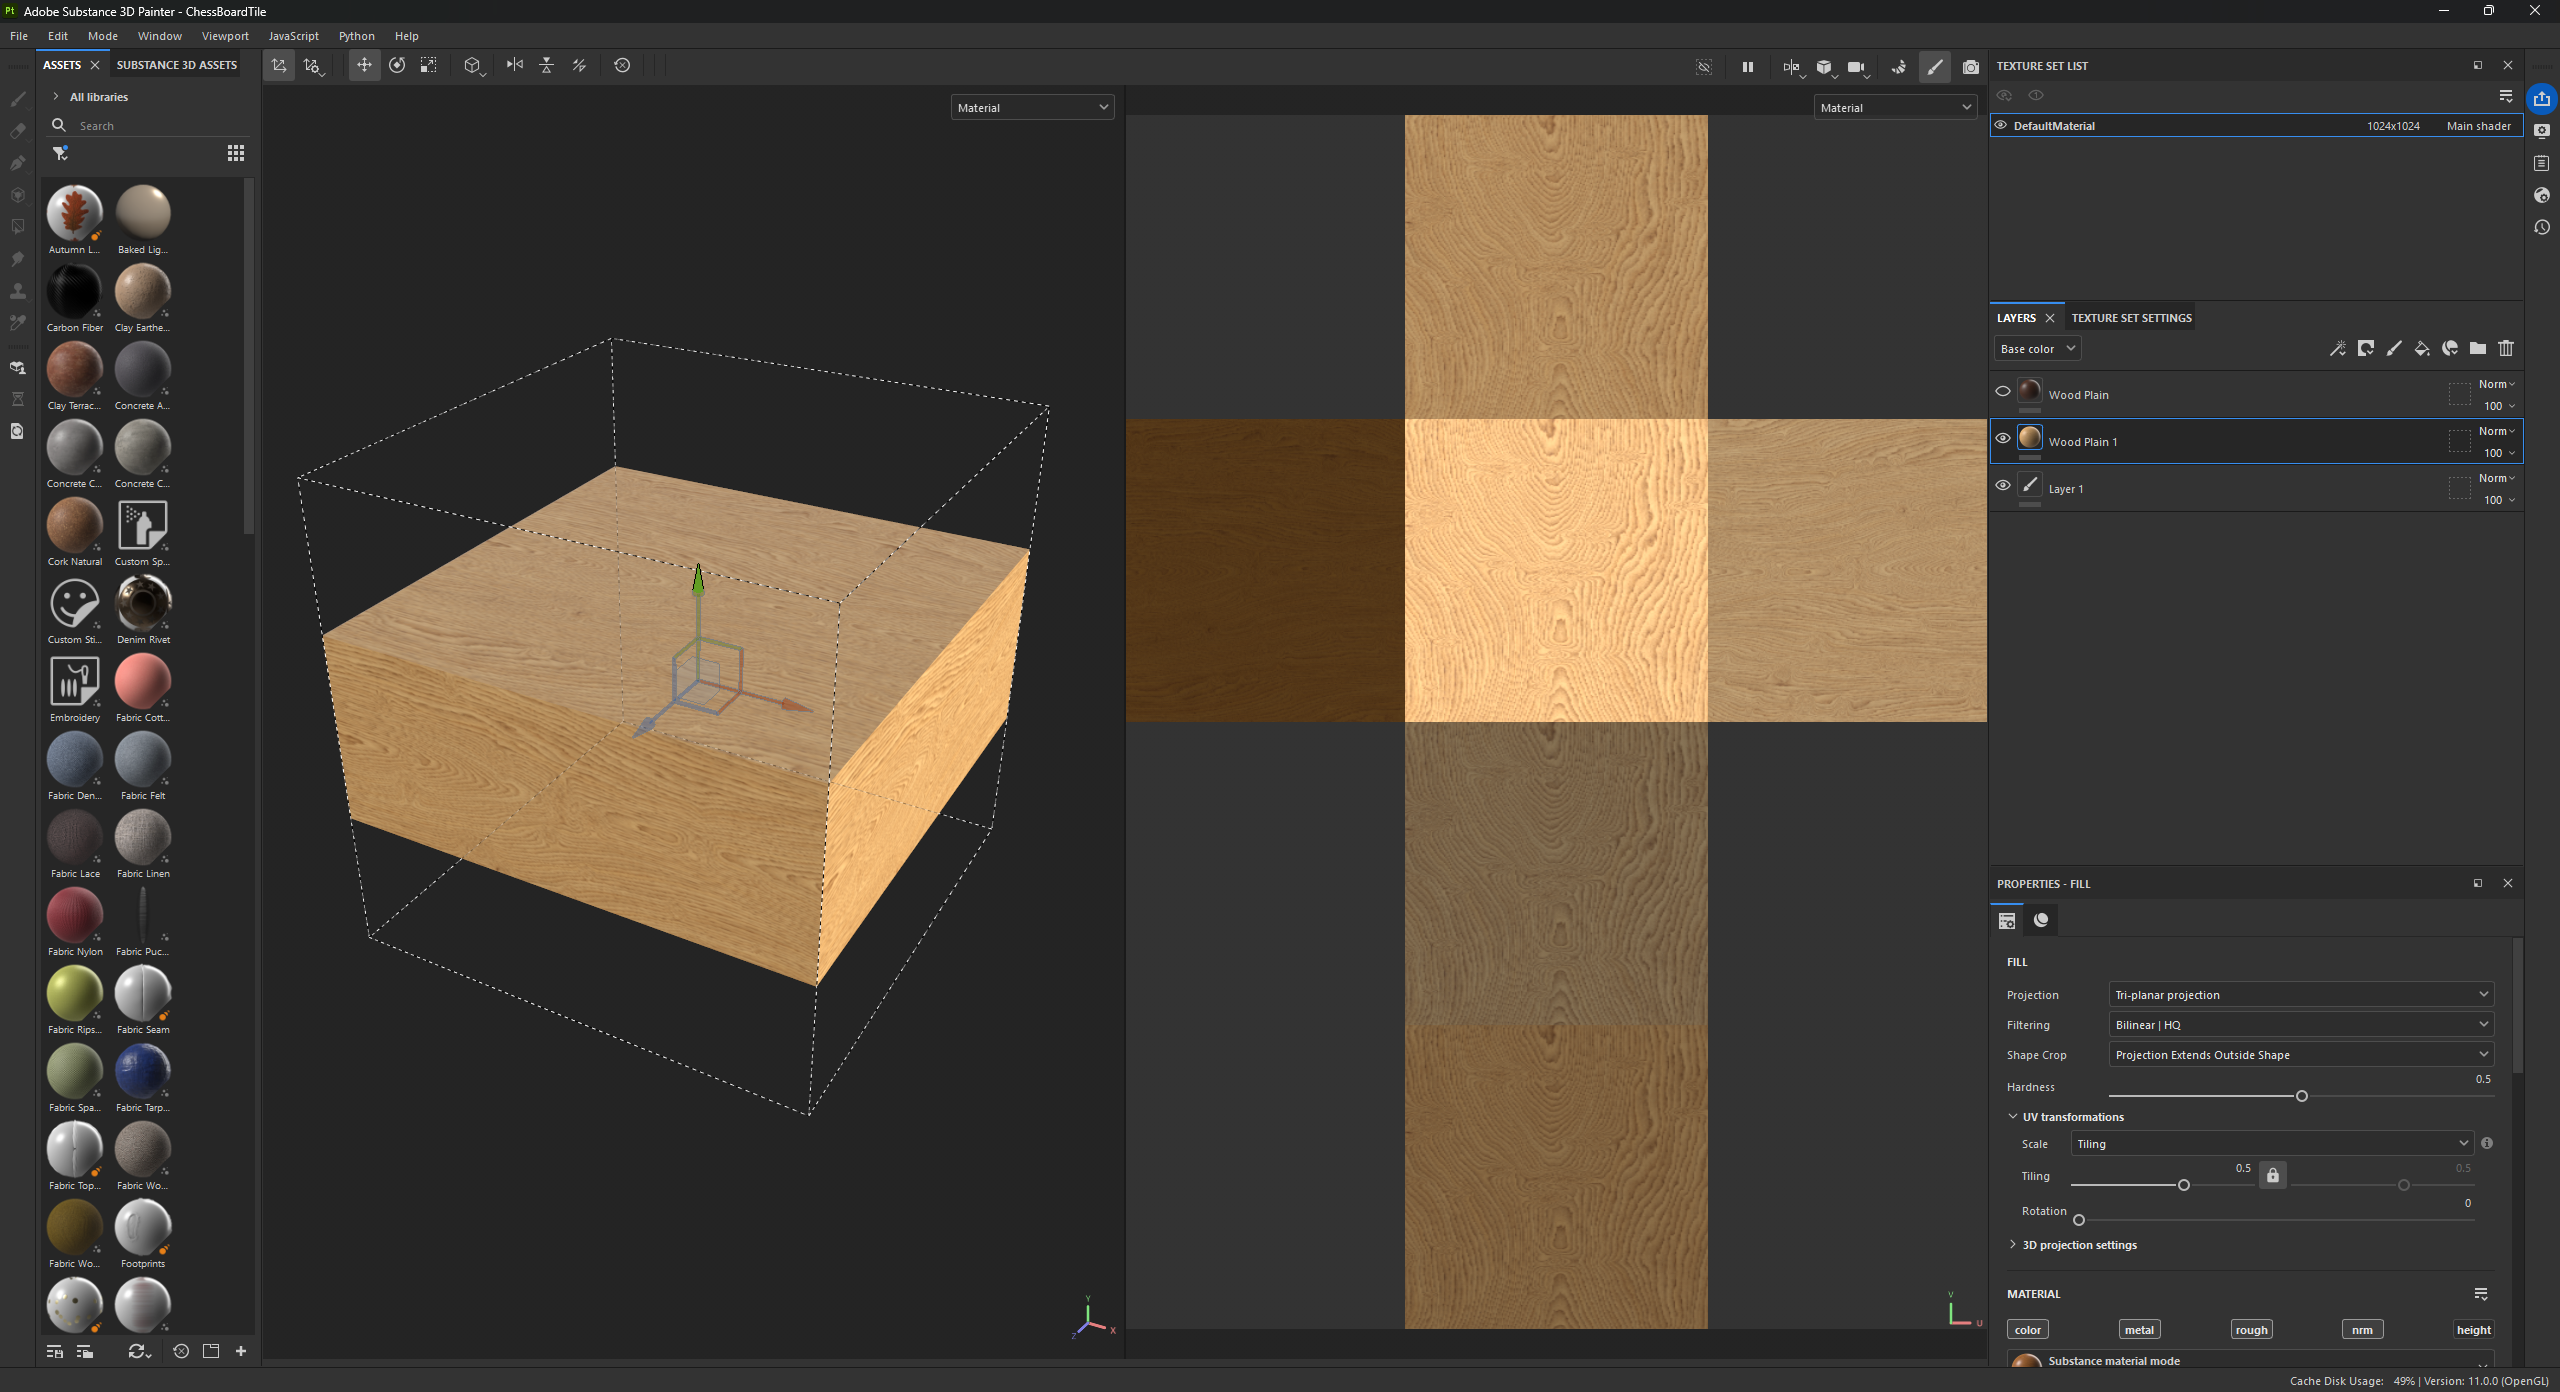Image resolution: width=2560 pixels, height=1392 pixels.
Task: Add a fill layer with the bucket icon
Action: [2421, 348]
